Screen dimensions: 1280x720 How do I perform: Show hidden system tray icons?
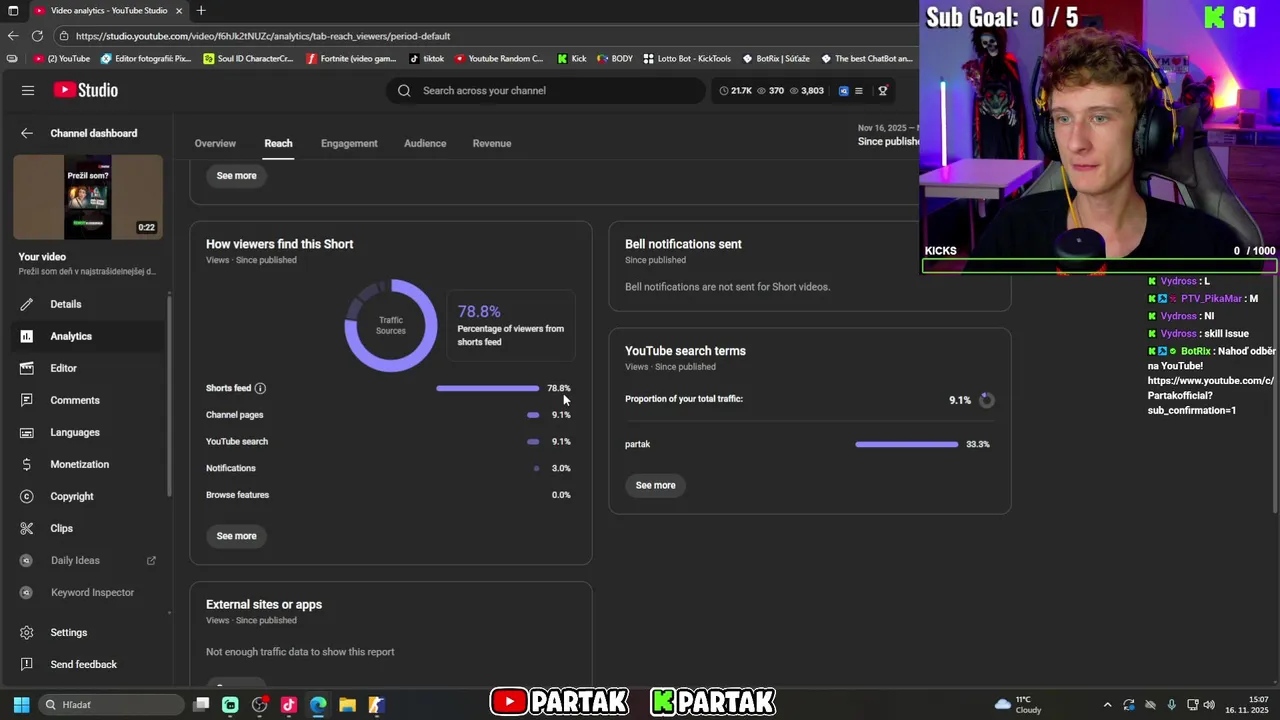(x=1107, y=704)
